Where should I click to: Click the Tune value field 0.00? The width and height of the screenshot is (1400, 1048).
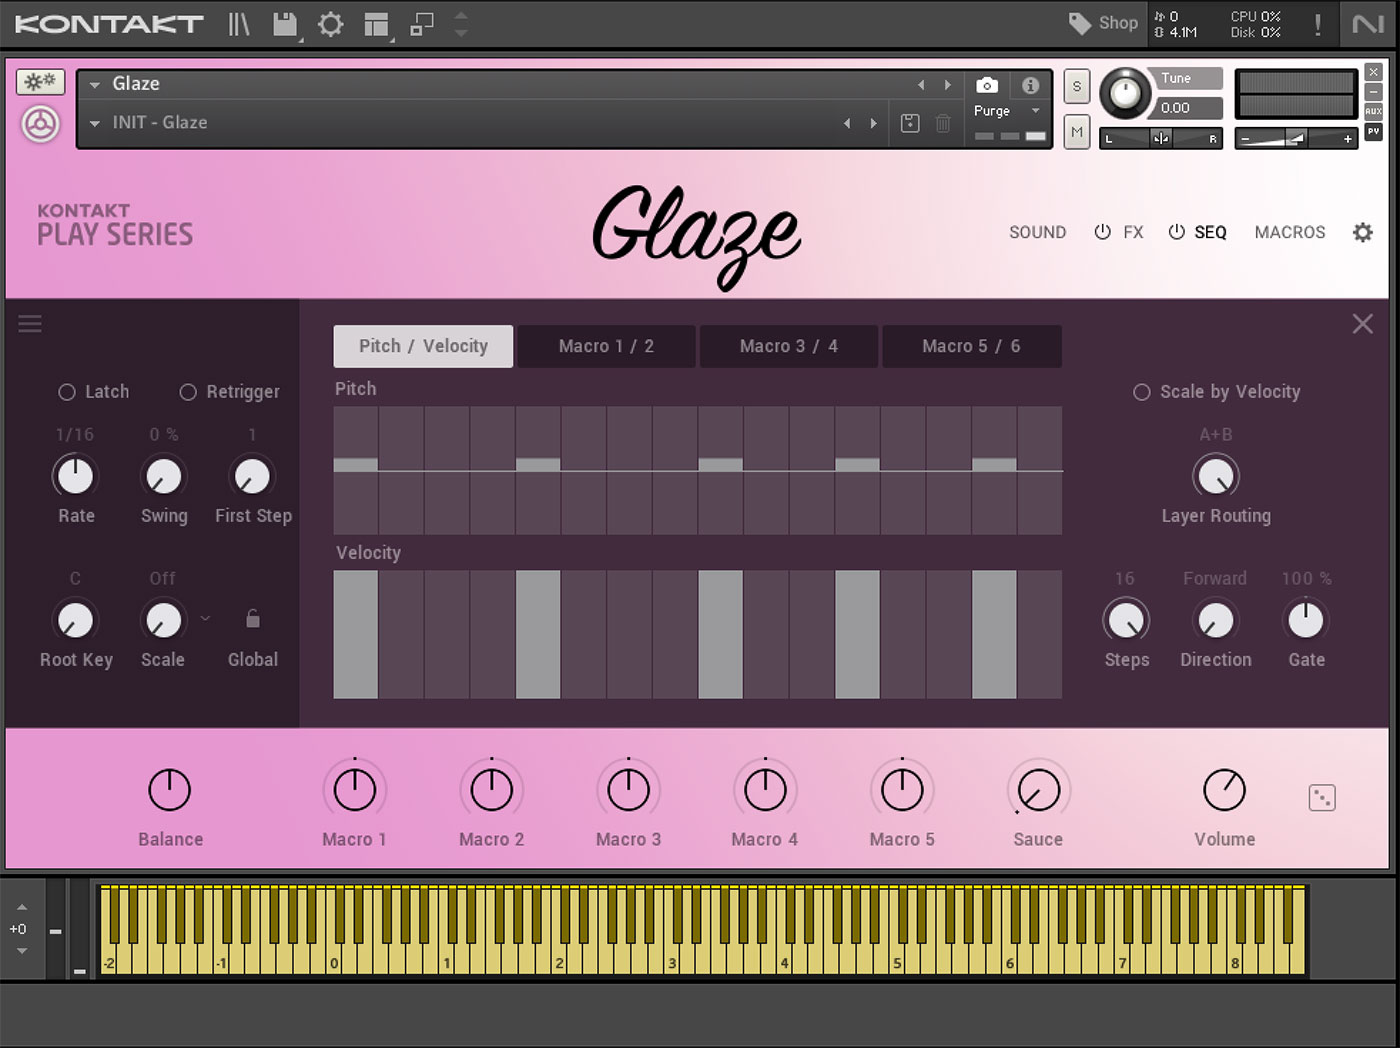point(1189,108)
